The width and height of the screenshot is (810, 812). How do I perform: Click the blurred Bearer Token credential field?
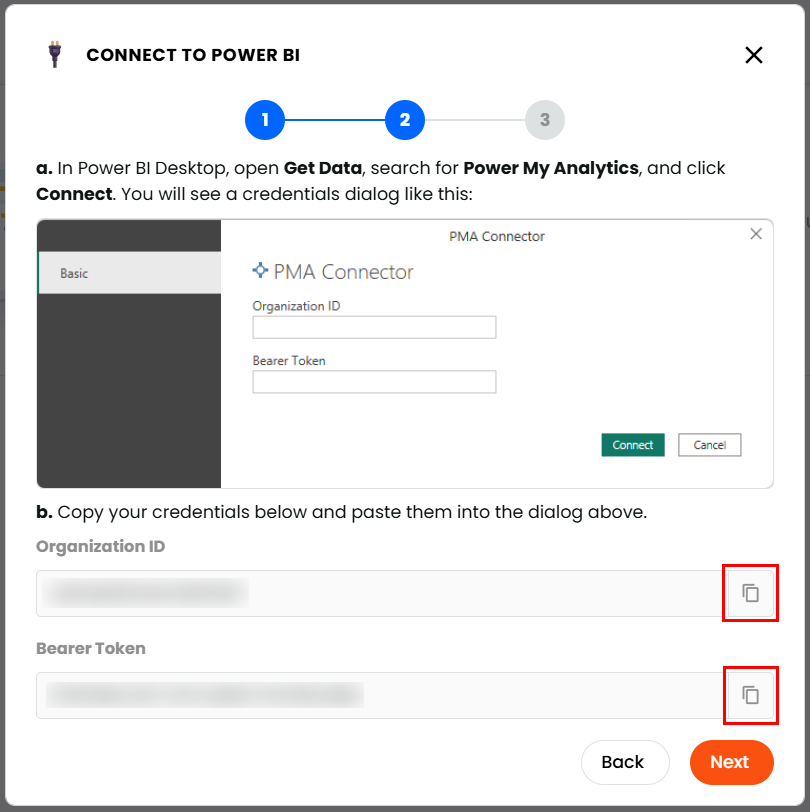pos(378,695)
